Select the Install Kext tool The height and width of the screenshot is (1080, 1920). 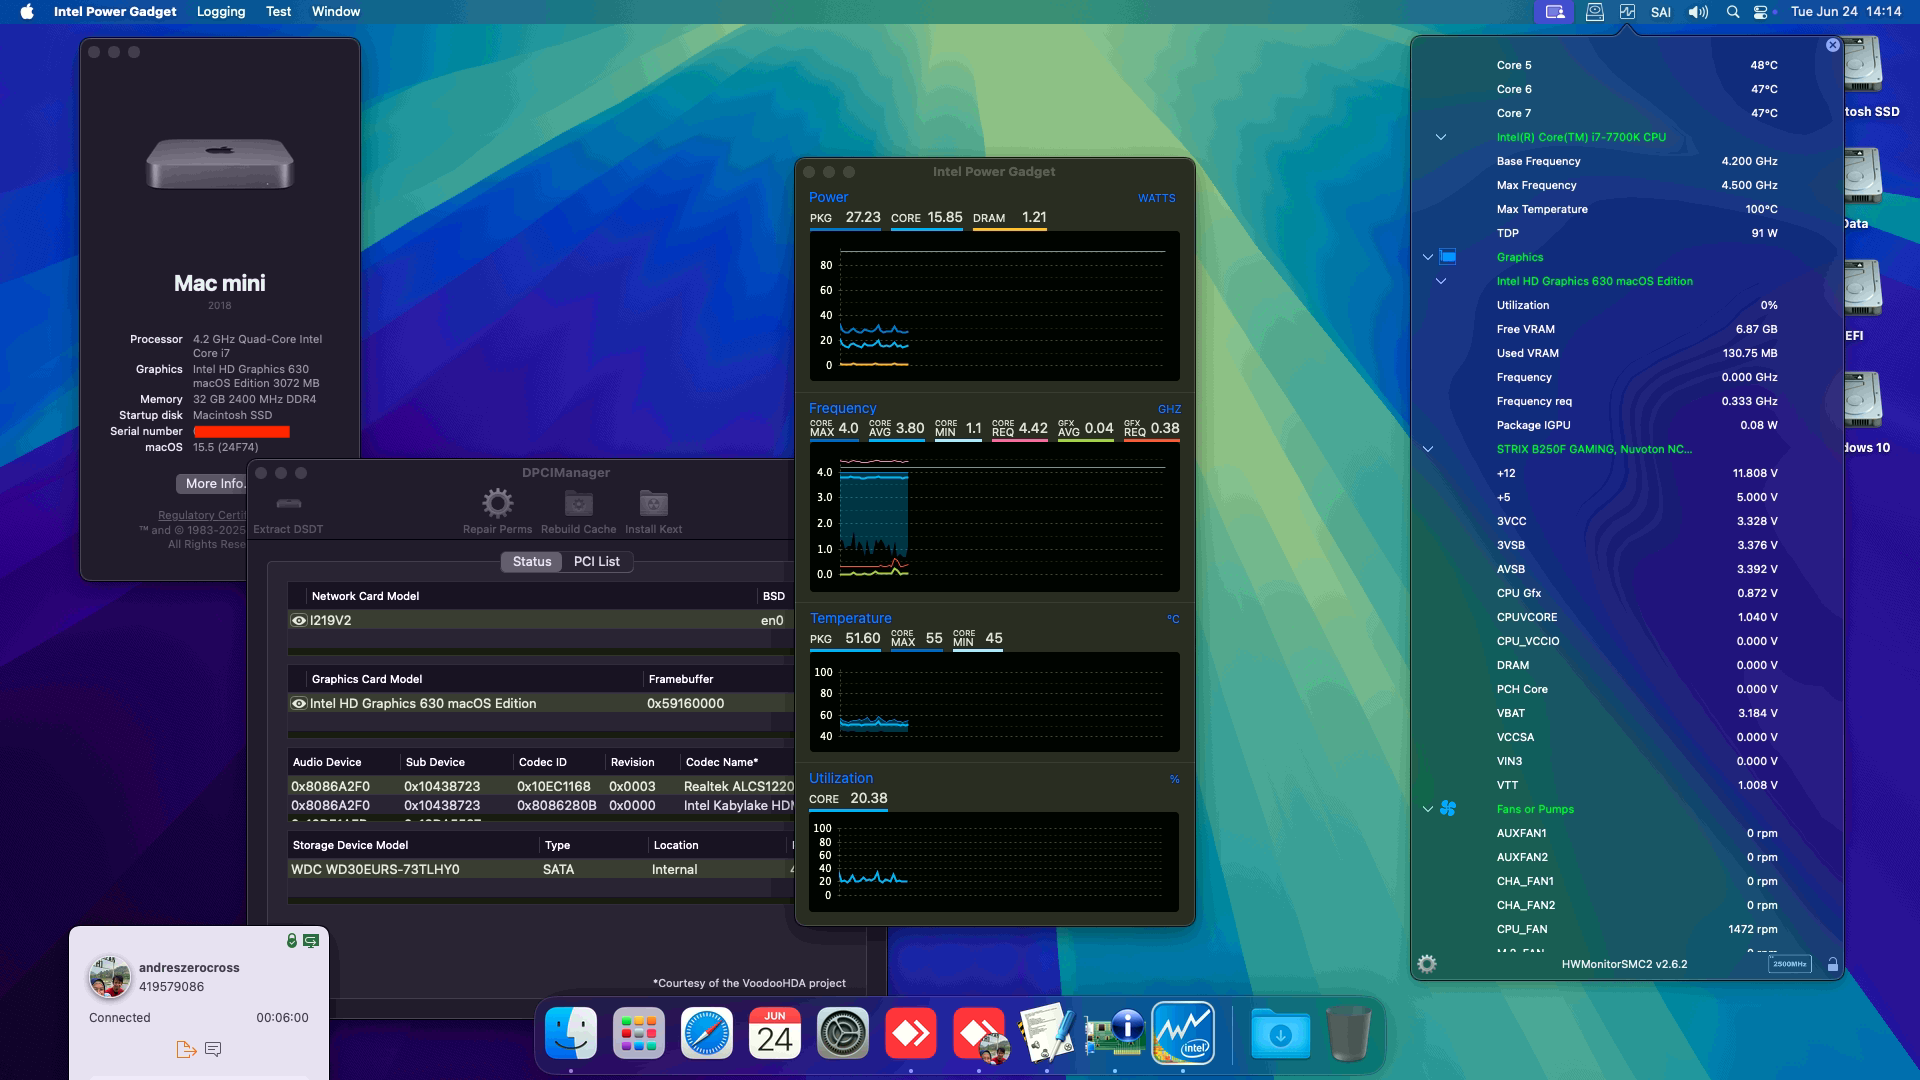(x=654, y=505)
